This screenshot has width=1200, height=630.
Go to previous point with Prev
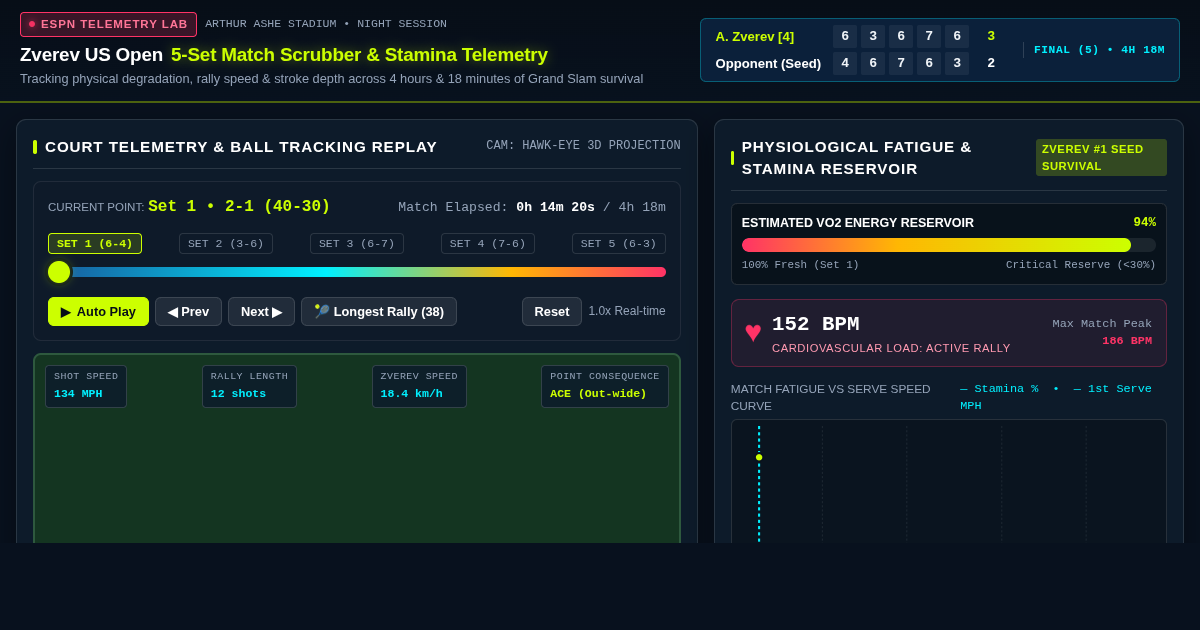pyautogui.click(x=188, y=311)
